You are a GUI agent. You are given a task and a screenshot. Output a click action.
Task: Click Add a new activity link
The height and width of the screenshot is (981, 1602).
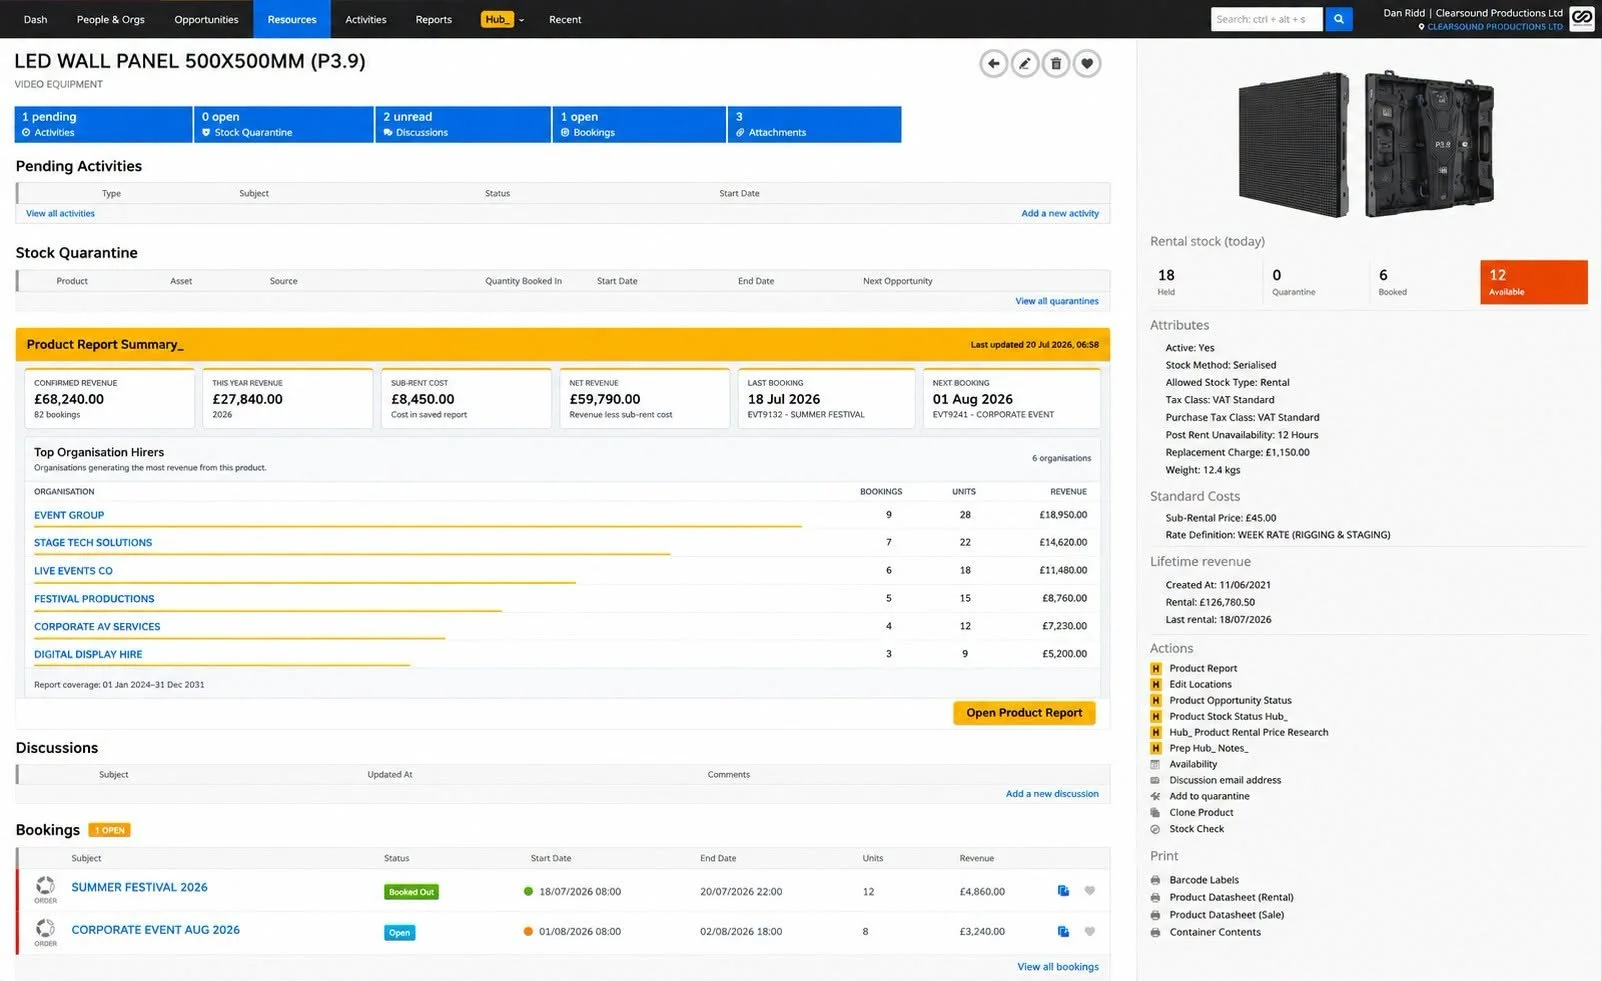coord(1060,213)
